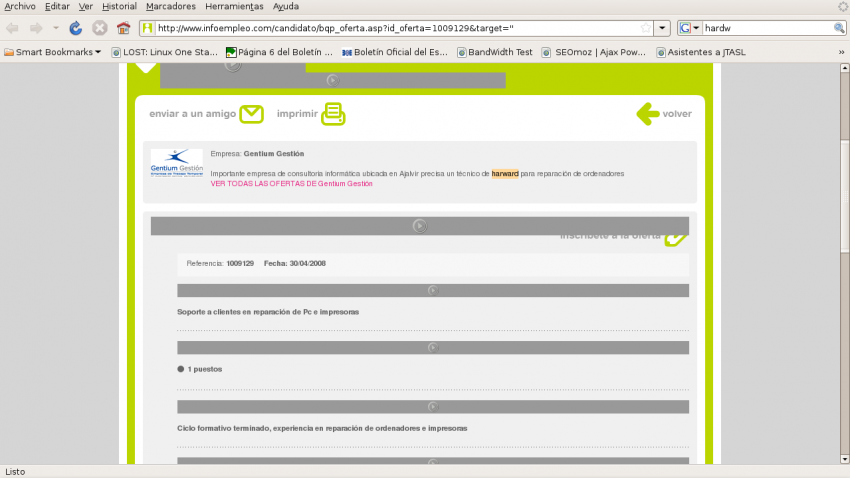This screenshot has width=850, height=478.
Task: Show more bookmarks with the overflow chevron
Action: [839, 52]
